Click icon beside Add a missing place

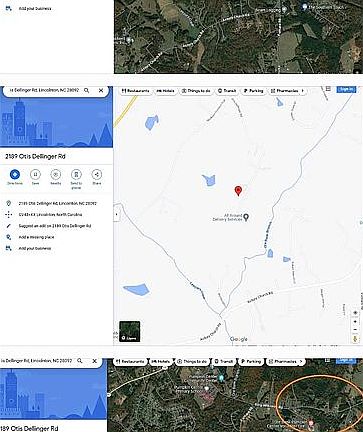tap(9, 237)
